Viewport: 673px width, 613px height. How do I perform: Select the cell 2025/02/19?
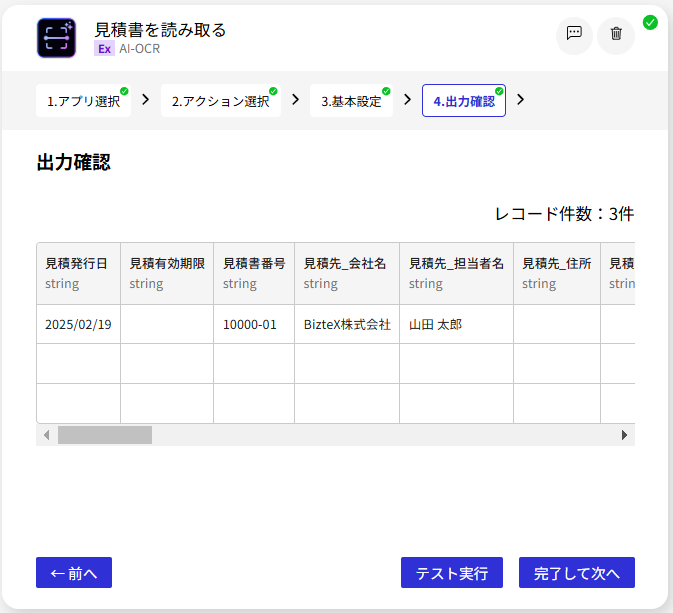79,324
